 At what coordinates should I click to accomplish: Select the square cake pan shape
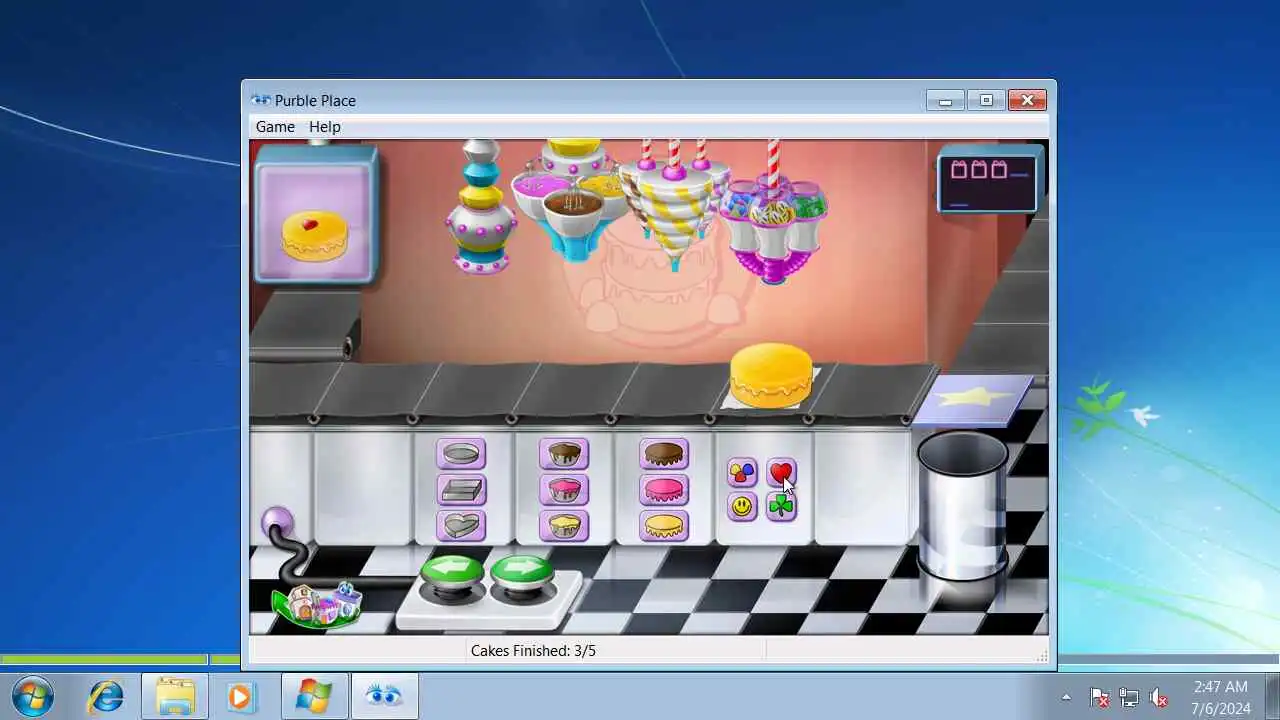tap(461, 490)
